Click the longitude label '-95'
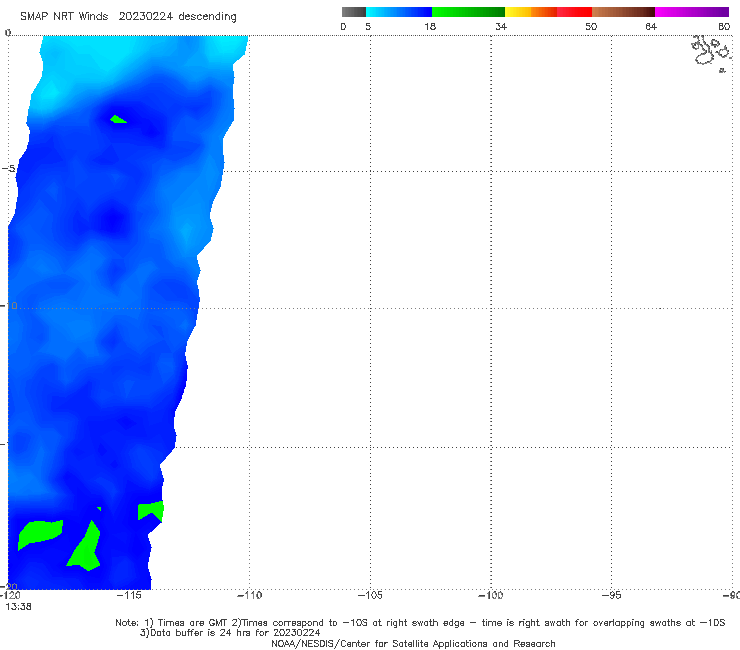The image size is (740, 650). pyautogui.click(x=611, y=595)
